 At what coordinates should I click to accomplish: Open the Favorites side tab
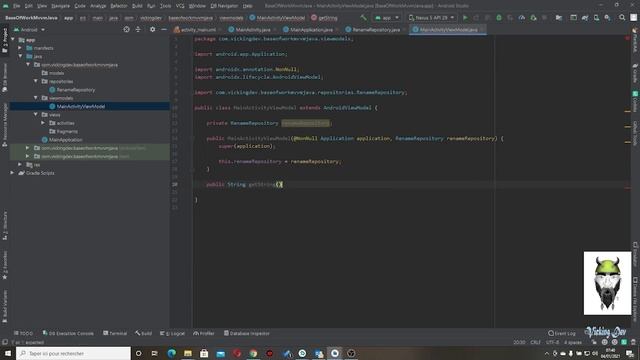[4, 264]
